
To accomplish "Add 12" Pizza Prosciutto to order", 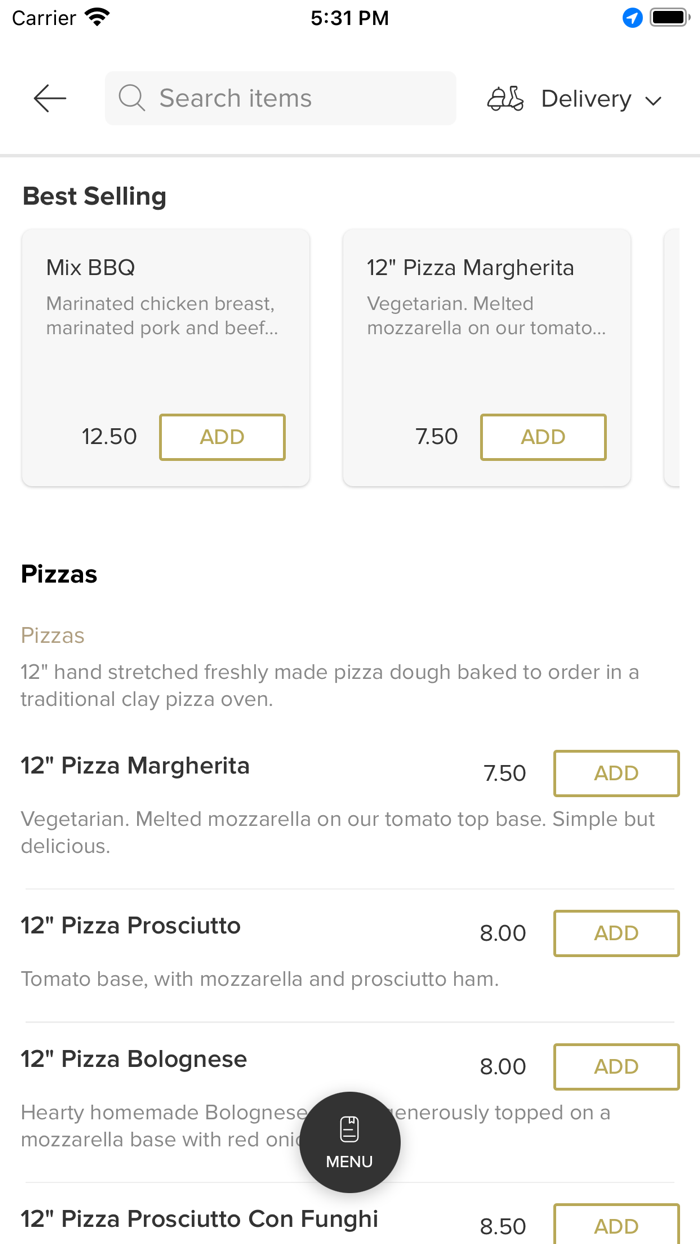I will [x=616, y=933].
